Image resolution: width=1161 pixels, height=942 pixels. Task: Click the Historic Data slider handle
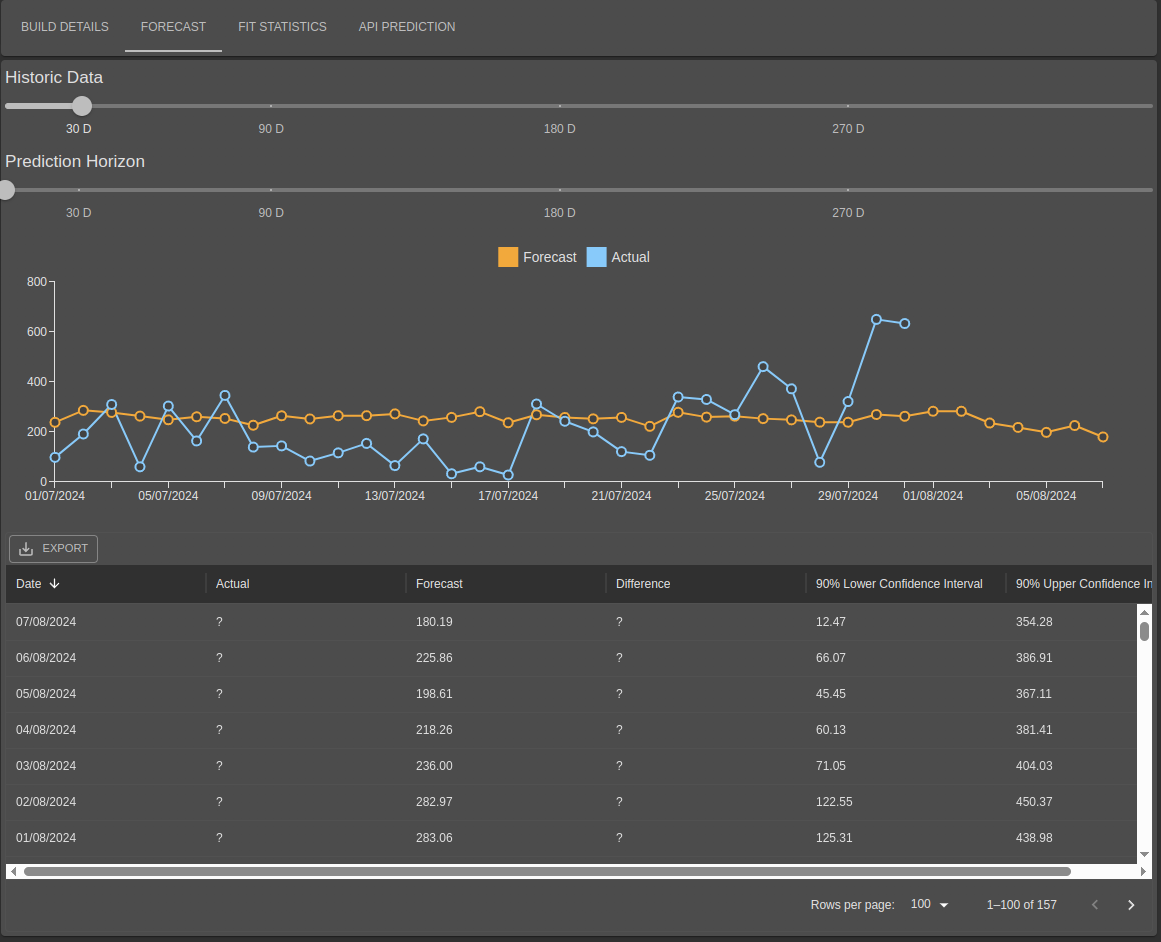pyautogui.click(x=82, y=106)
